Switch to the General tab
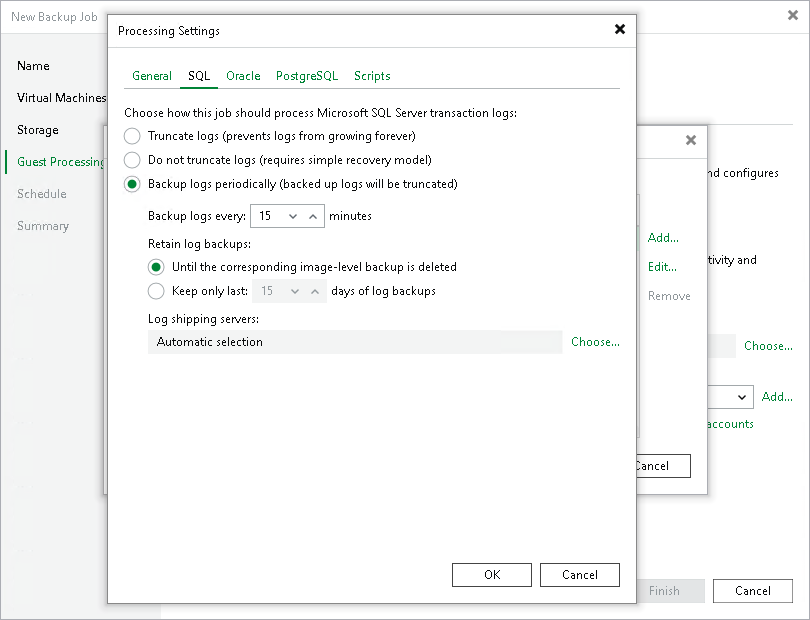The width and height of the screenshot is (810, 620). [x=152, y=76]
